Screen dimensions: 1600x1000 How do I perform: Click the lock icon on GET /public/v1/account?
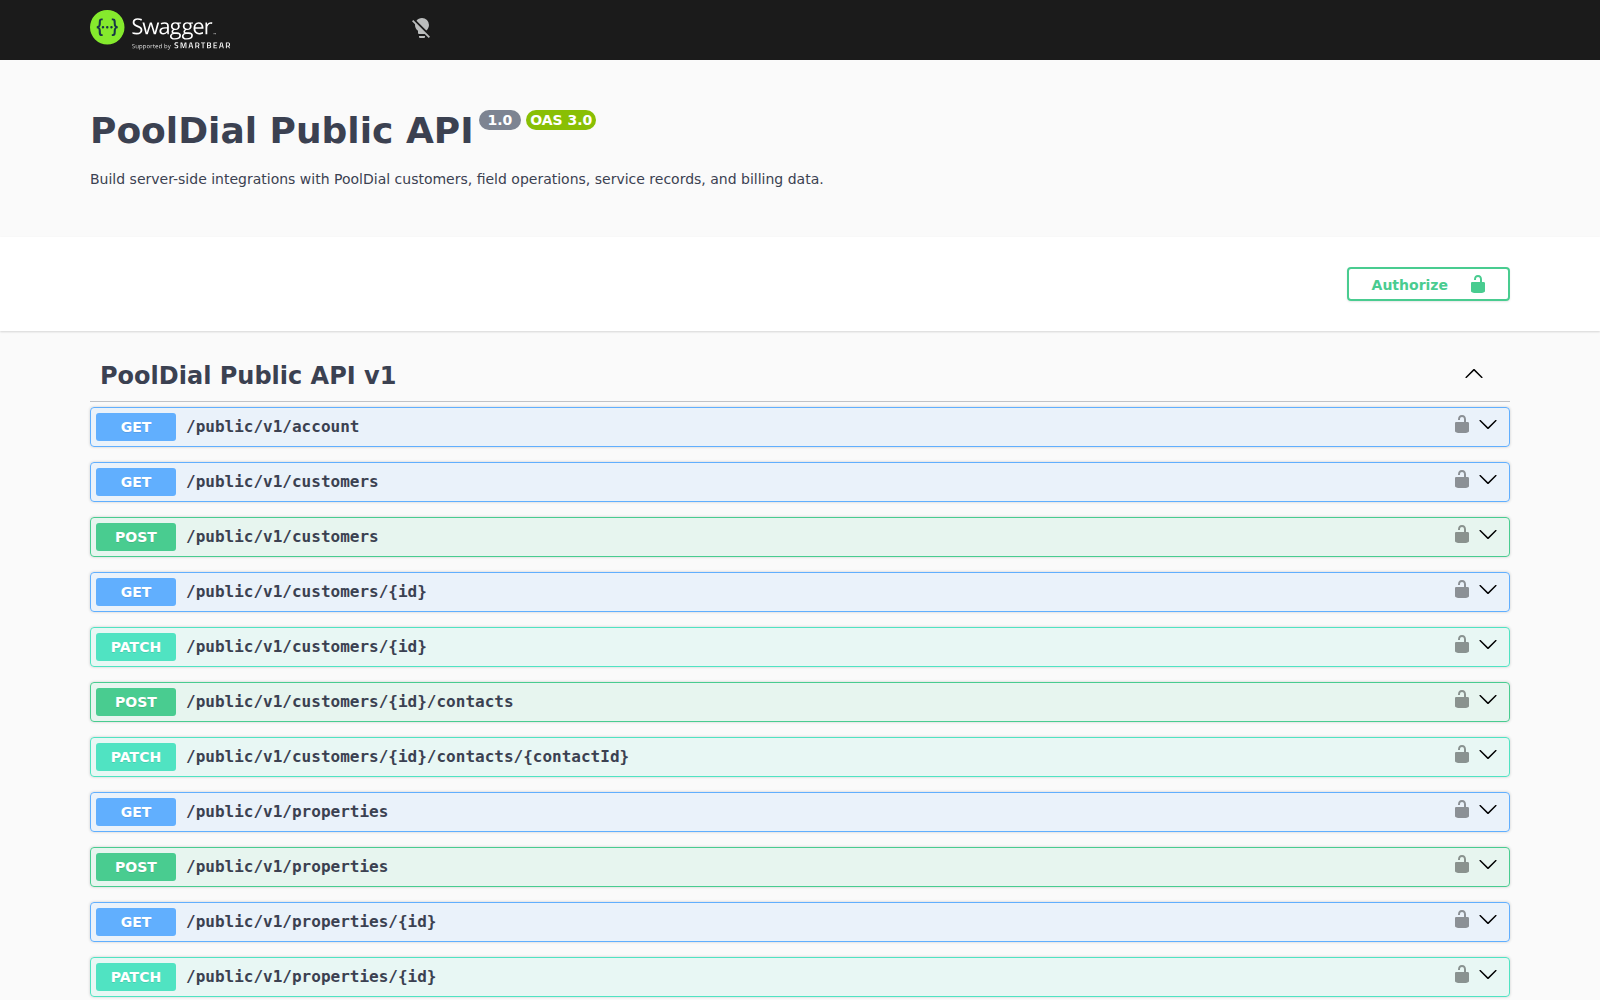coord(1462,424)
